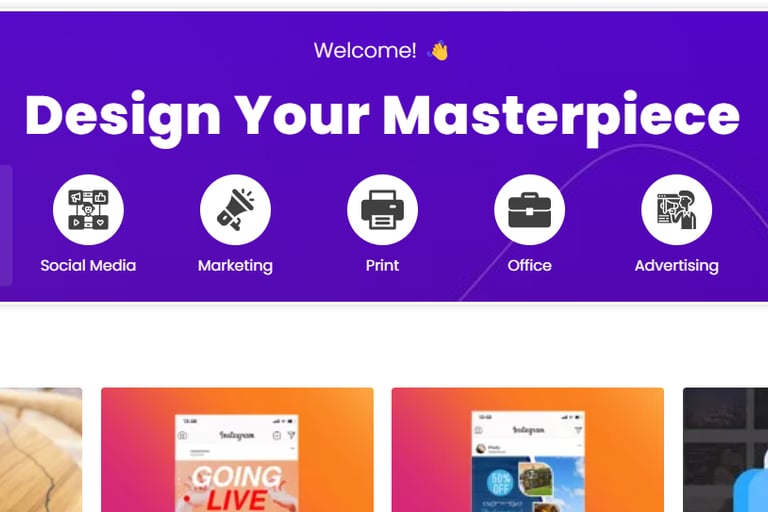
Task: Click the waving hand emoji
Action: [x=438, y=50]
